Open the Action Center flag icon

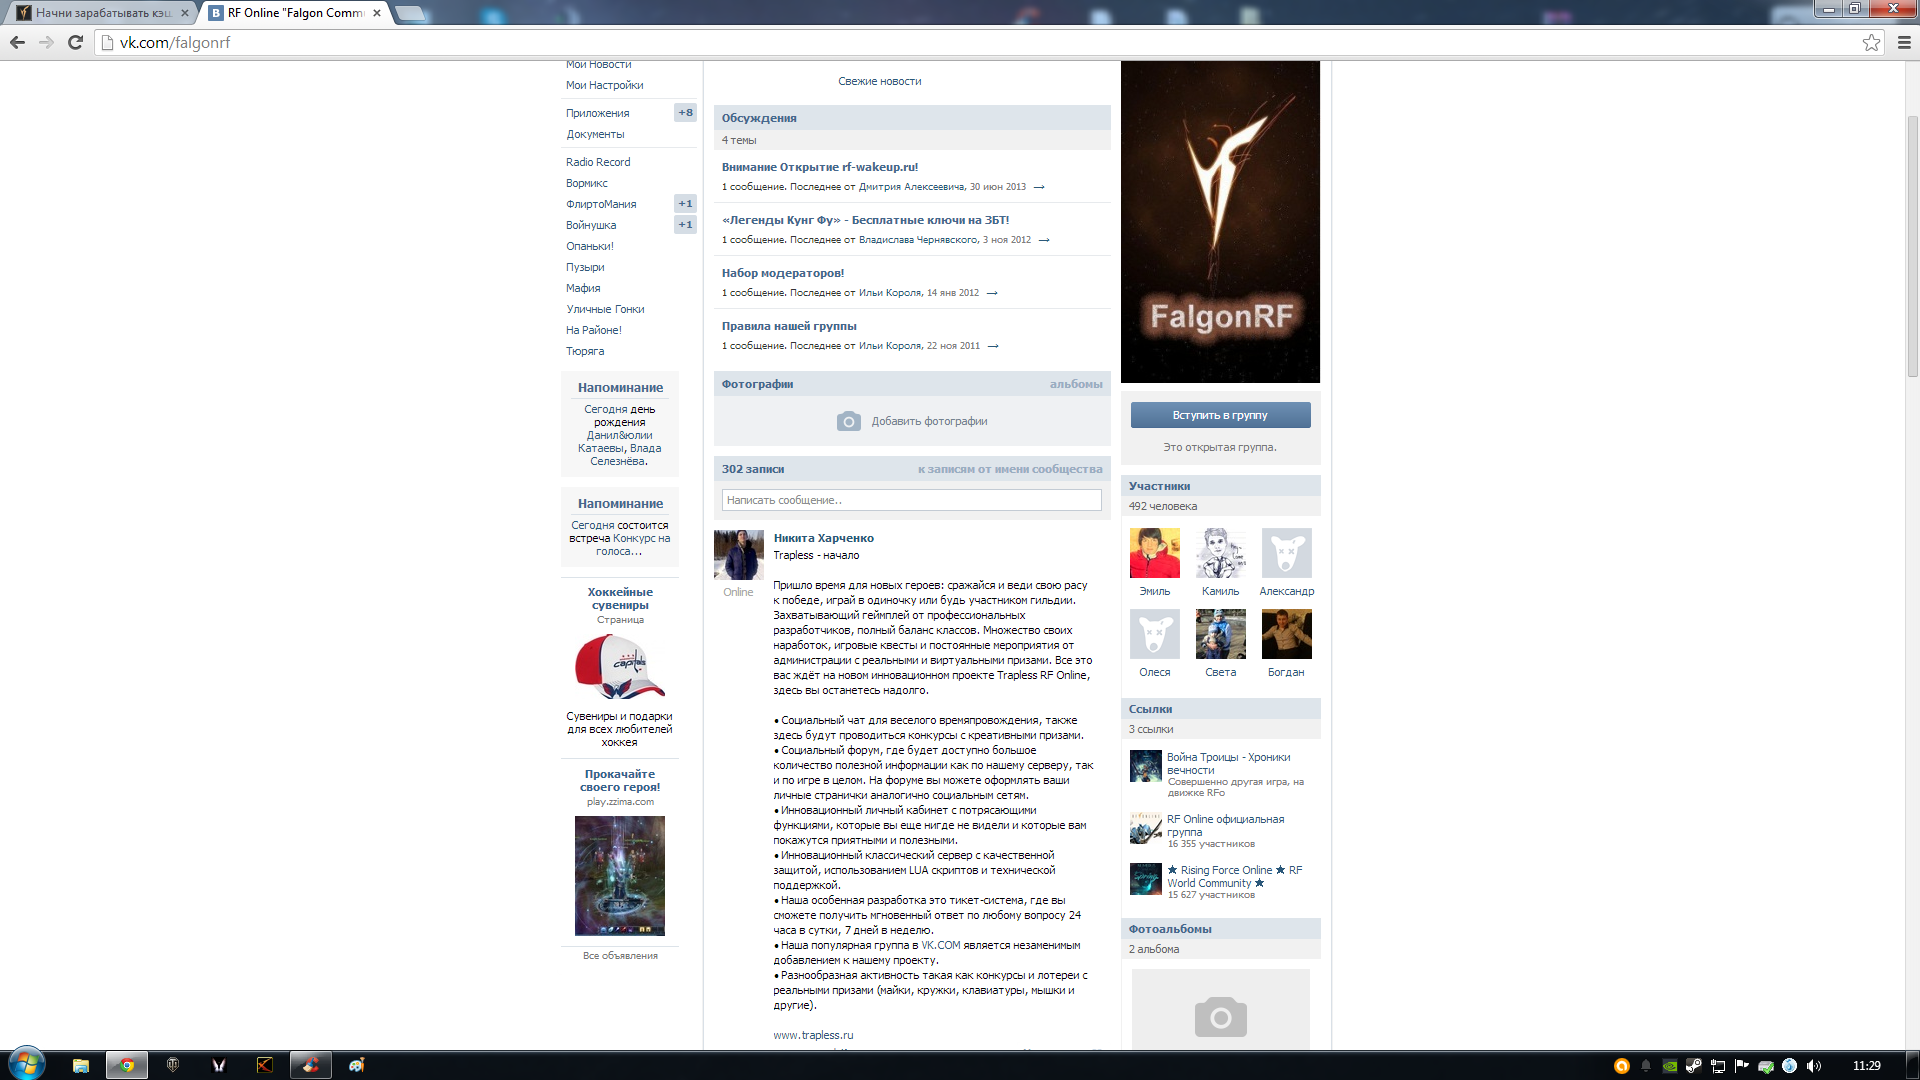[1742, 1066]
